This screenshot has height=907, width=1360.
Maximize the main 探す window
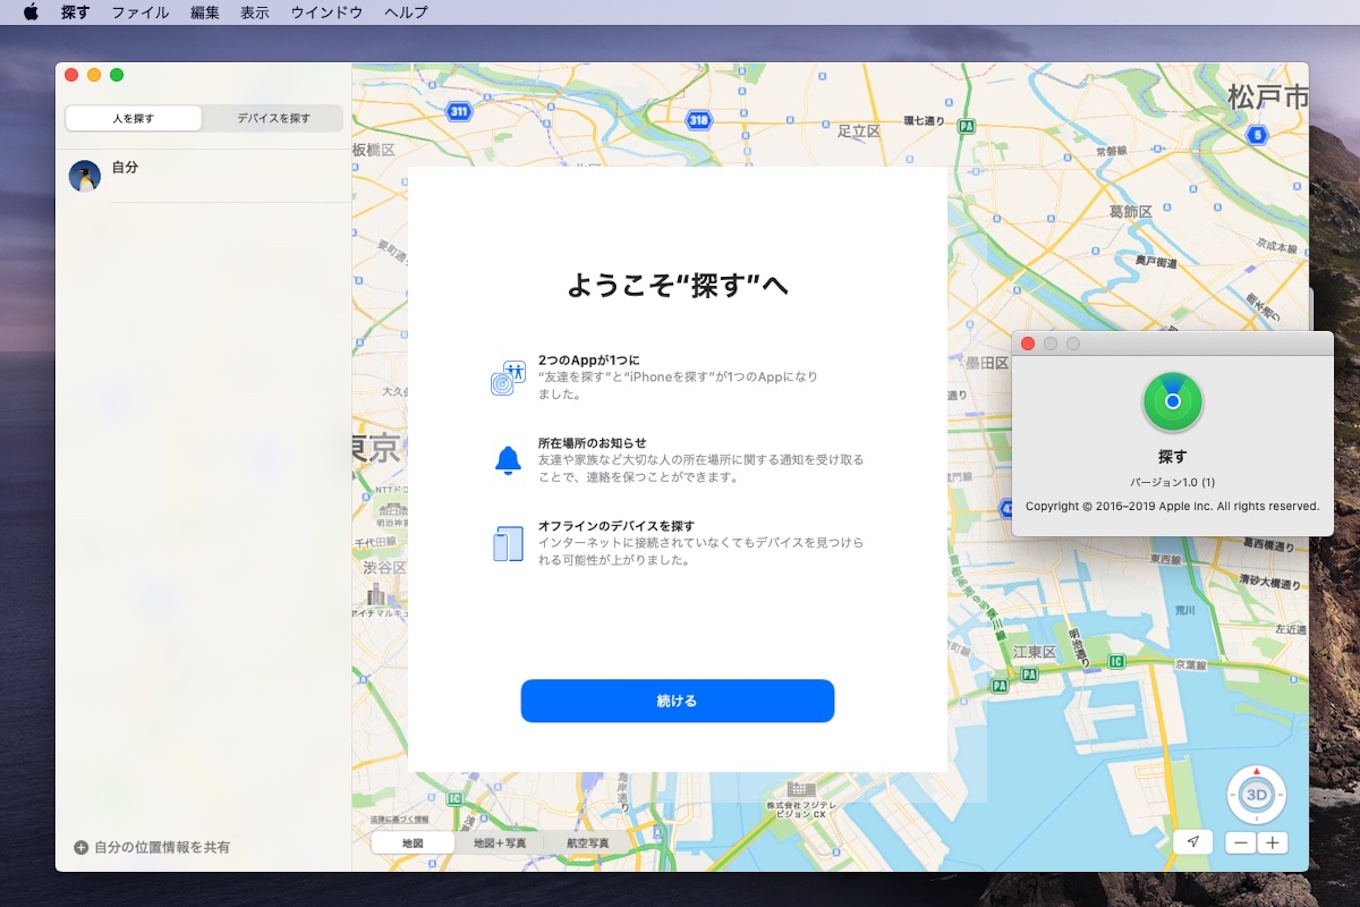pyautogui.click(x=117, y=75)
